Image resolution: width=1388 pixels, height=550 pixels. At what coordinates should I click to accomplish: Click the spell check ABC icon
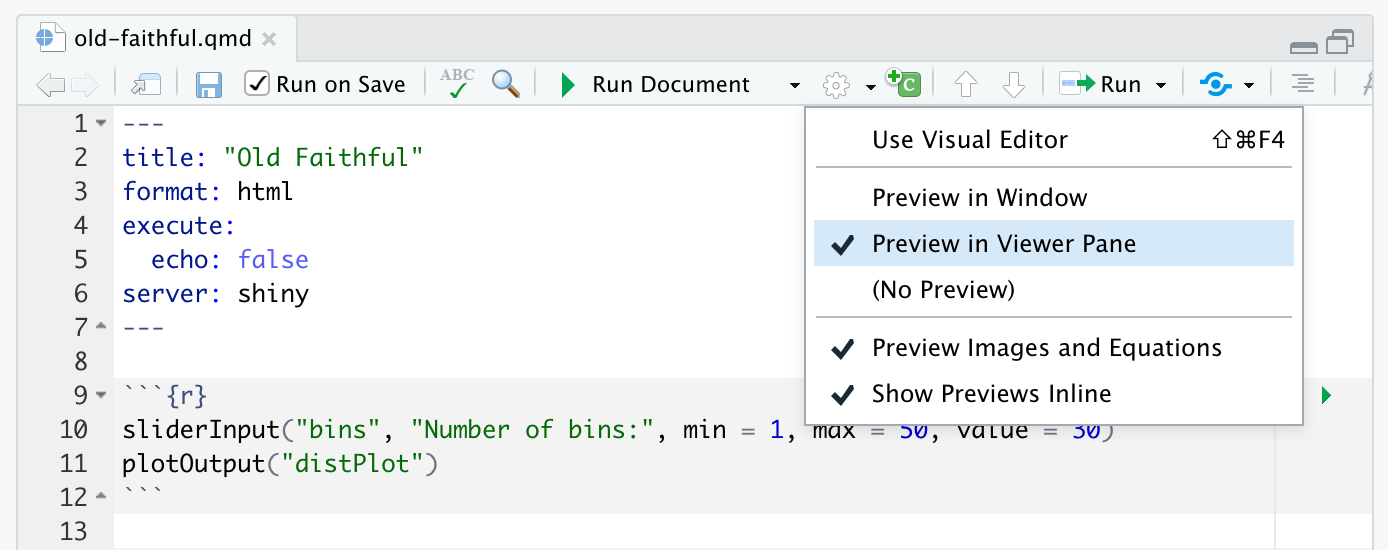click(458, 84)
